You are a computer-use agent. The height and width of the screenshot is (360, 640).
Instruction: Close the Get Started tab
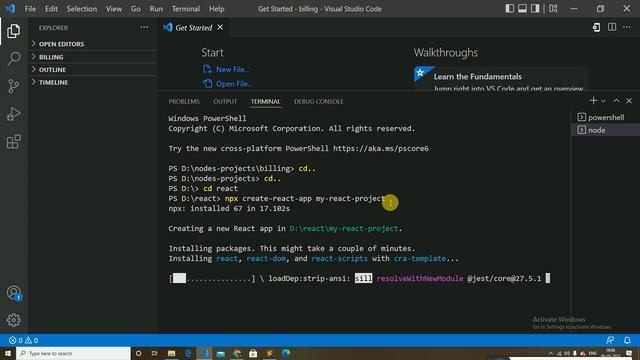point(220,27)
